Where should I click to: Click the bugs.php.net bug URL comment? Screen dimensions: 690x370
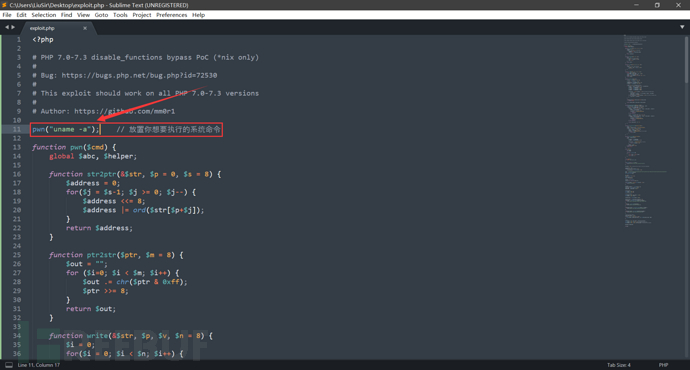pos(125,76)
